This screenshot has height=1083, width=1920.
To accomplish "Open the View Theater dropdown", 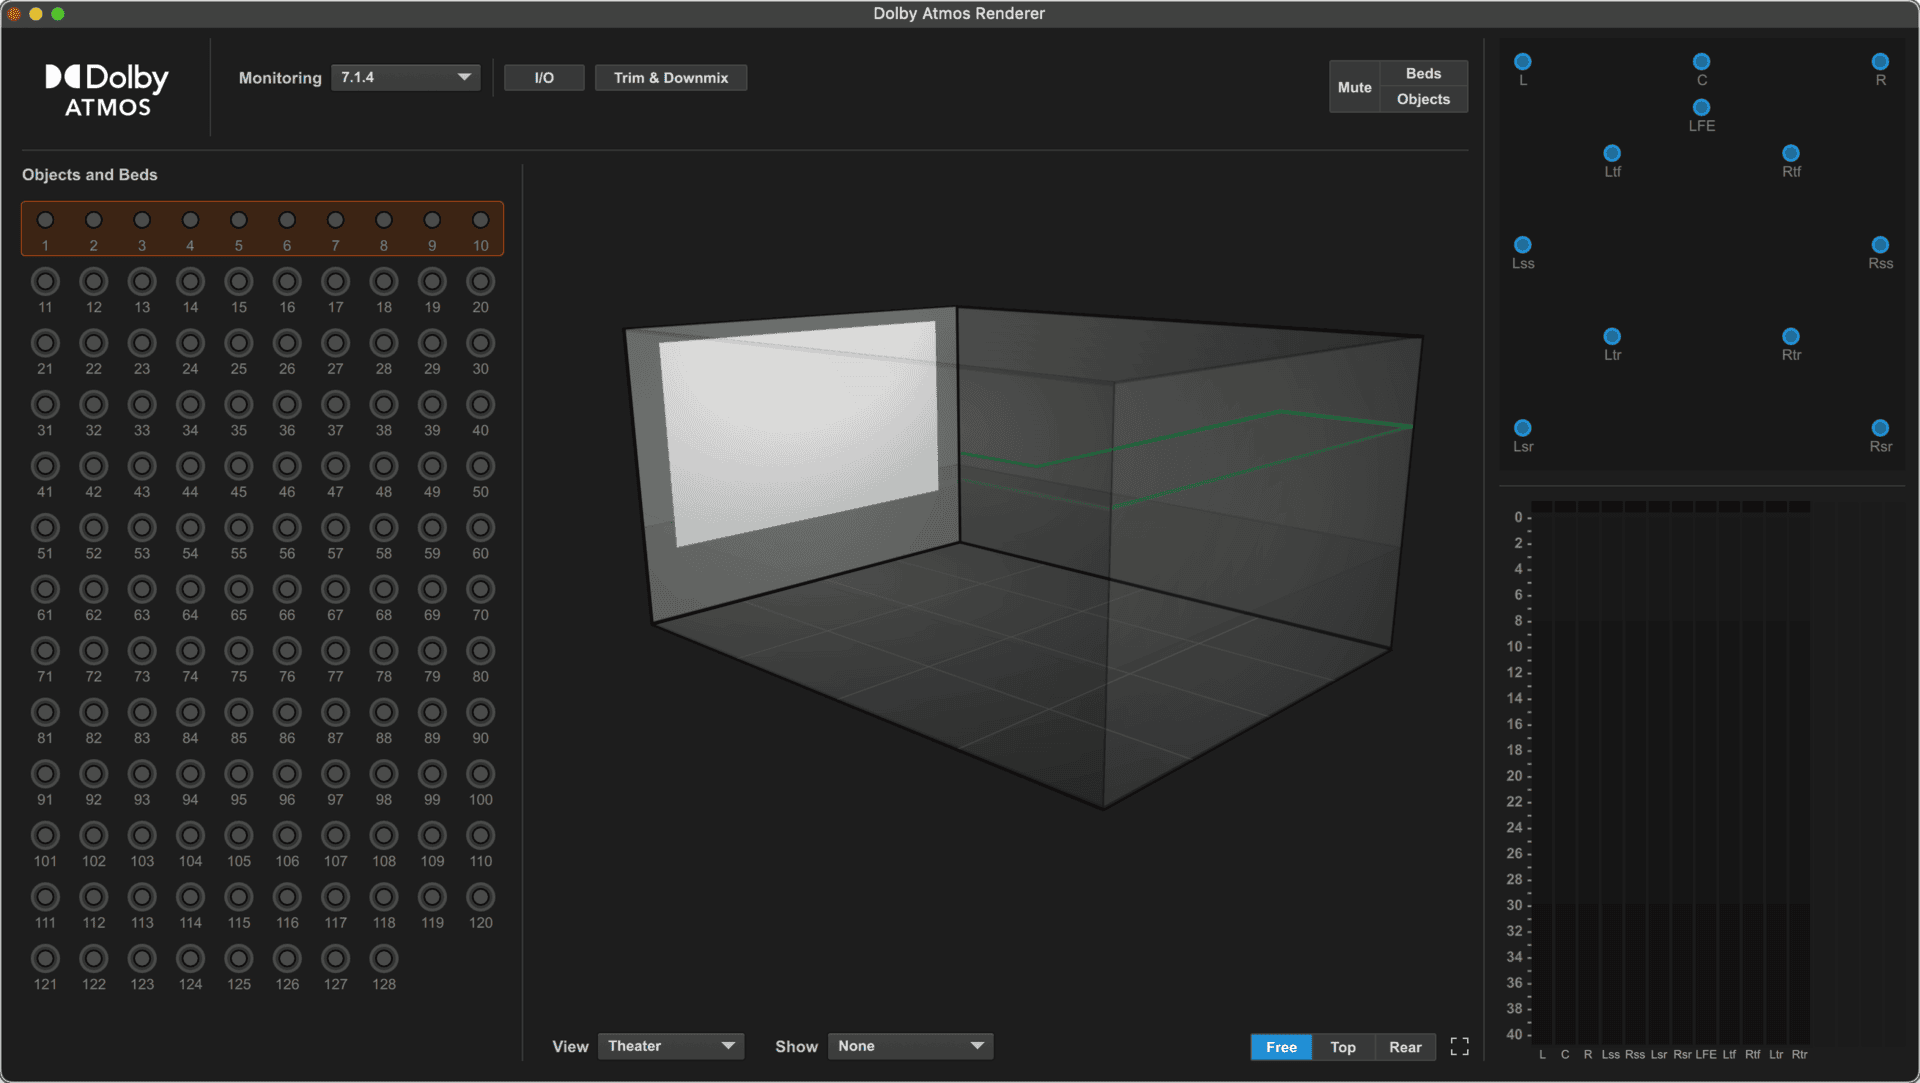I will click(x=670, y=1046).
